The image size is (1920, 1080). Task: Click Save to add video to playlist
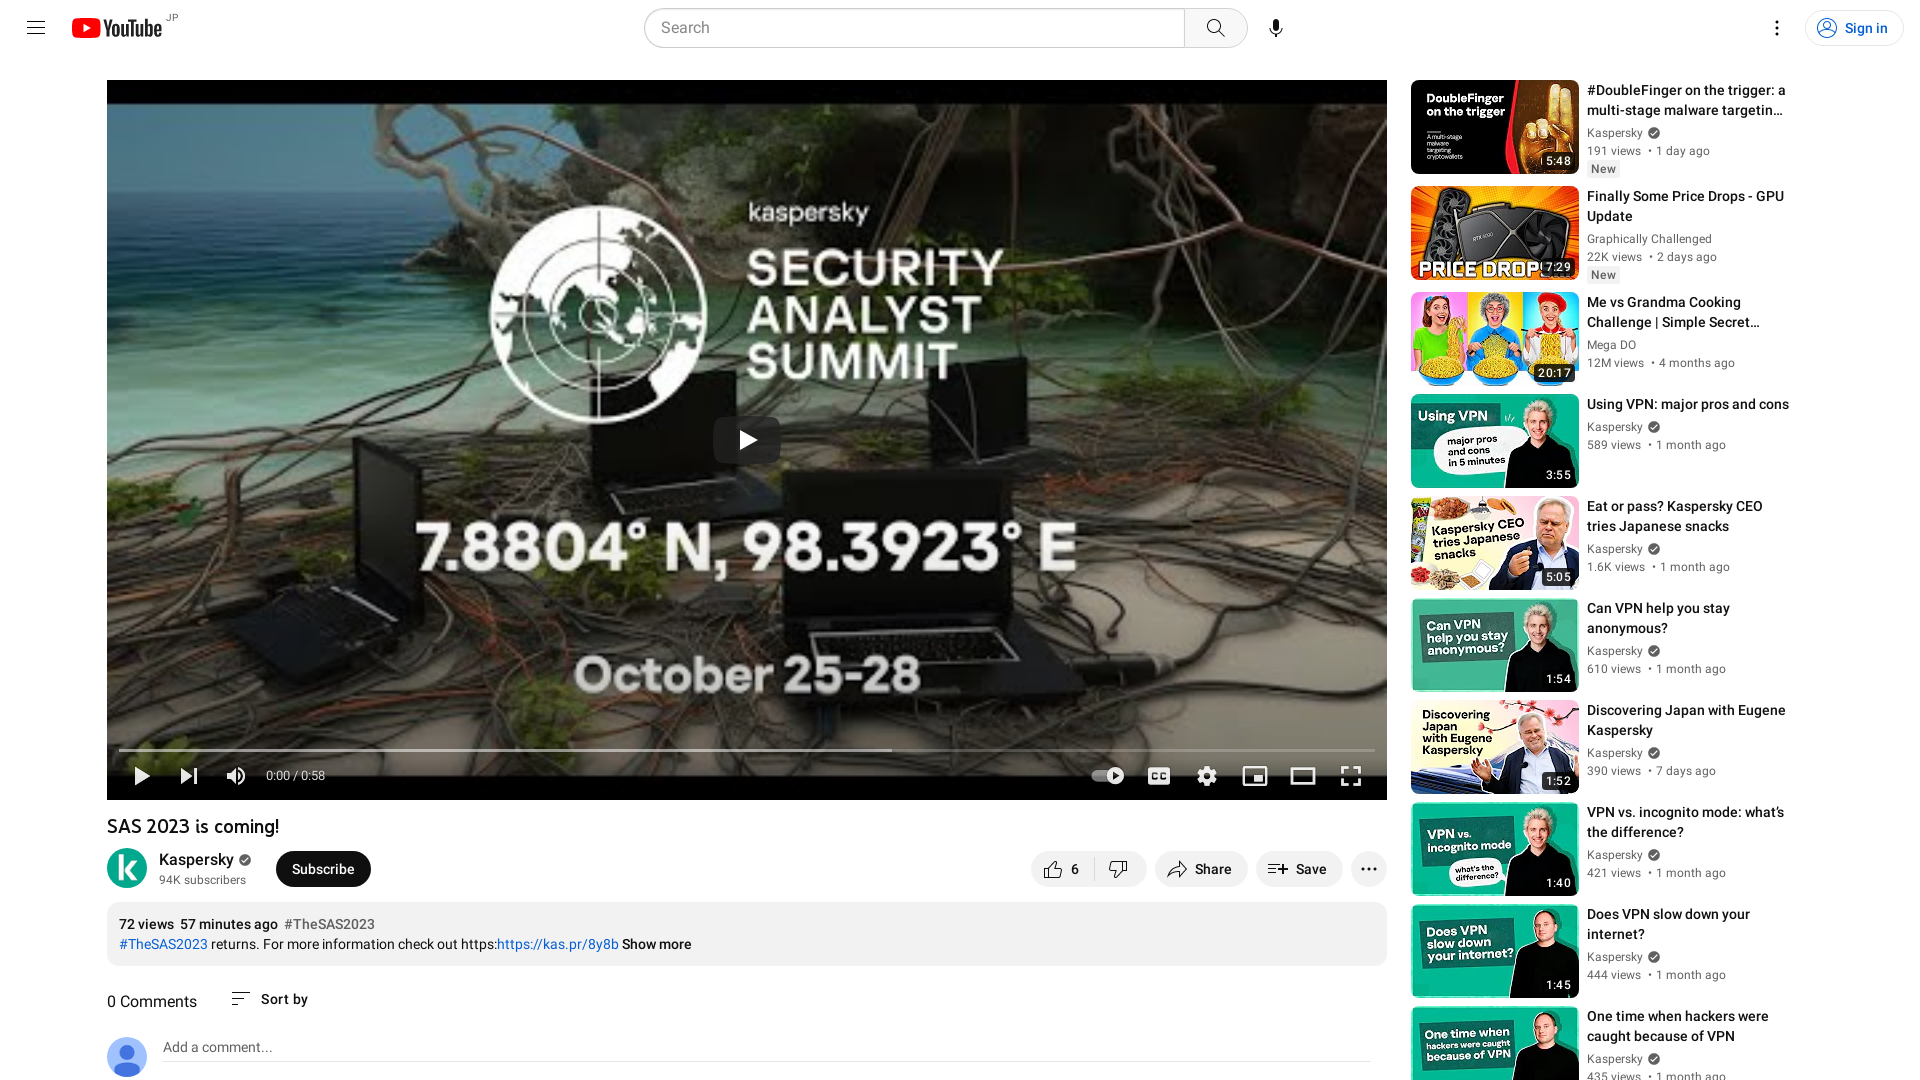click(1296, 869)
